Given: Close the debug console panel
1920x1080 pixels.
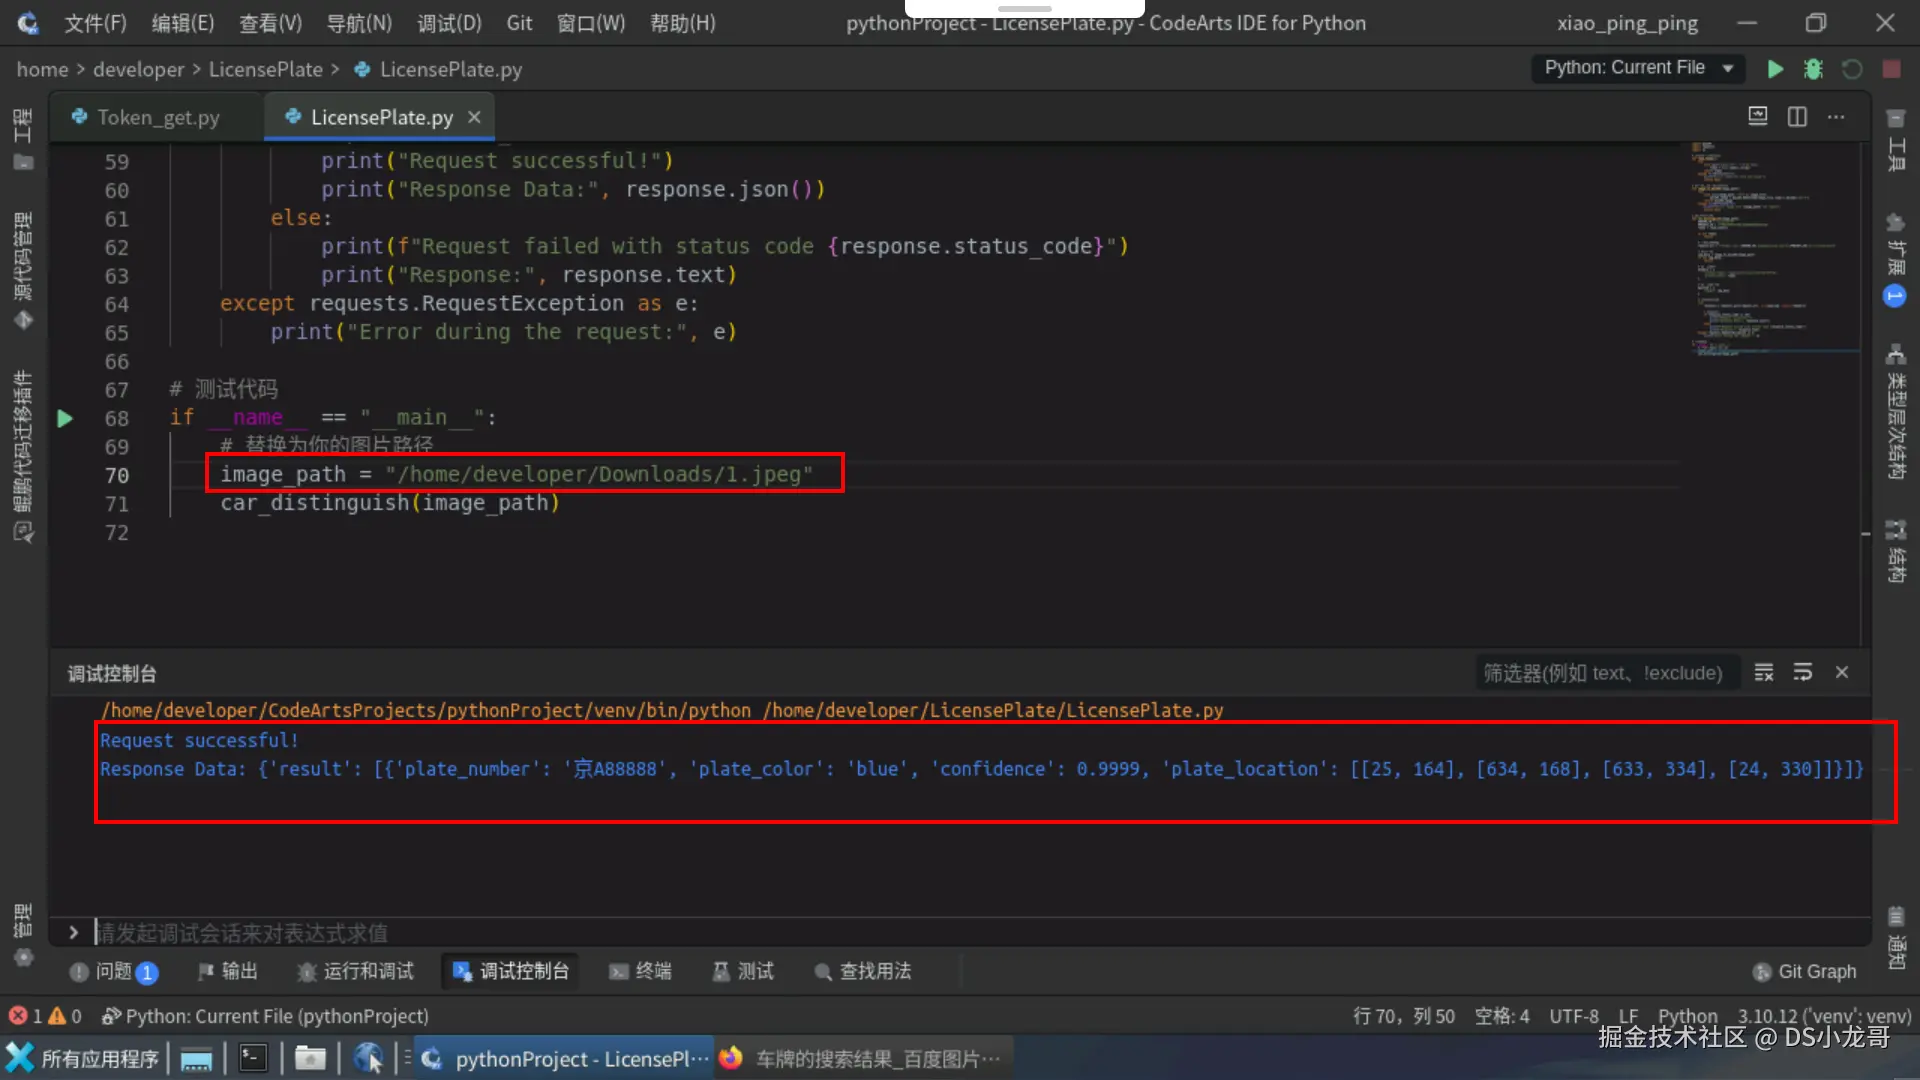Looking at the screenshot, I should point(1842,673).
